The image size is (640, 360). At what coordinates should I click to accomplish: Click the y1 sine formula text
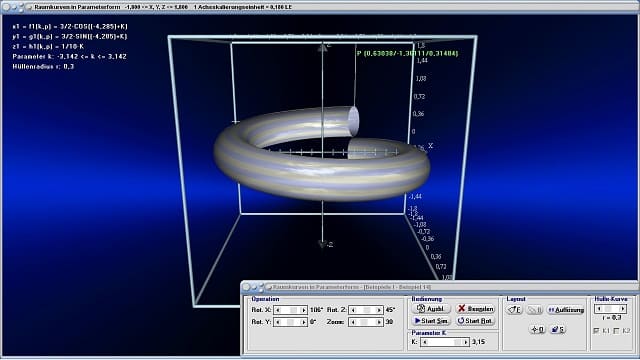coord(70,36)
